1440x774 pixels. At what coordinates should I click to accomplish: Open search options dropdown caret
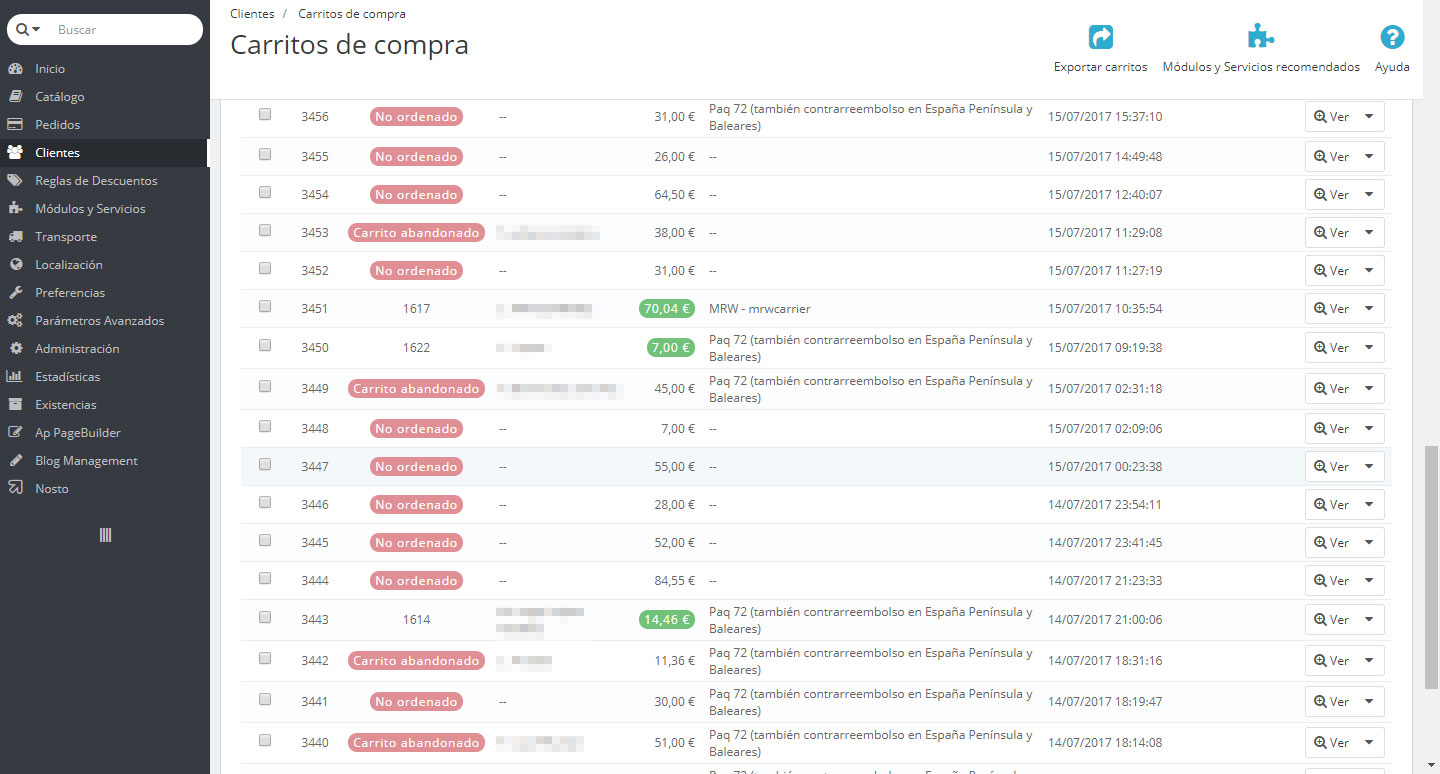(37, 30)
